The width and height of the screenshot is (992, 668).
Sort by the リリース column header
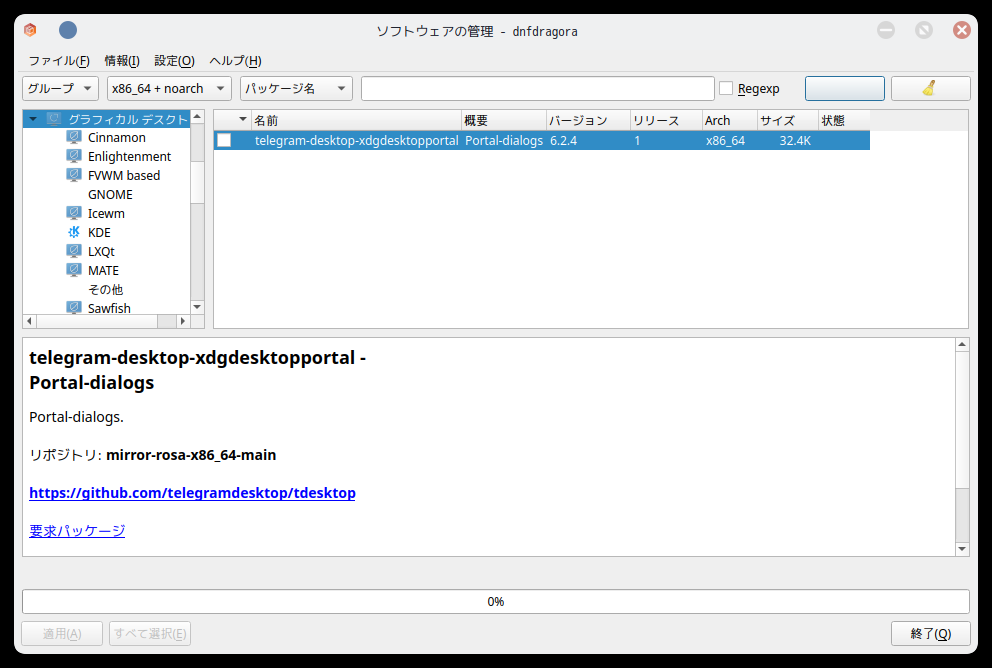coord(666,120)
